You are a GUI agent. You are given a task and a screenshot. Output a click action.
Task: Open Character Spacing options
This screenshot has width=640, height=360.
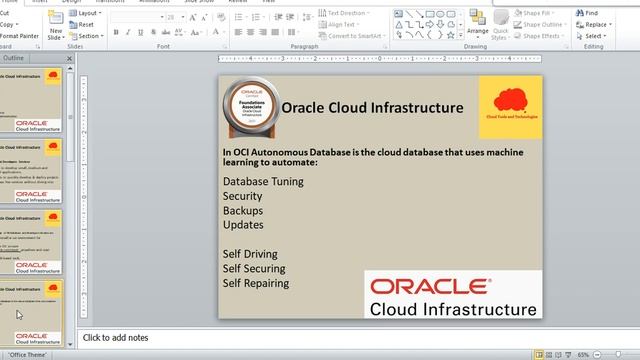click(179, 32)
